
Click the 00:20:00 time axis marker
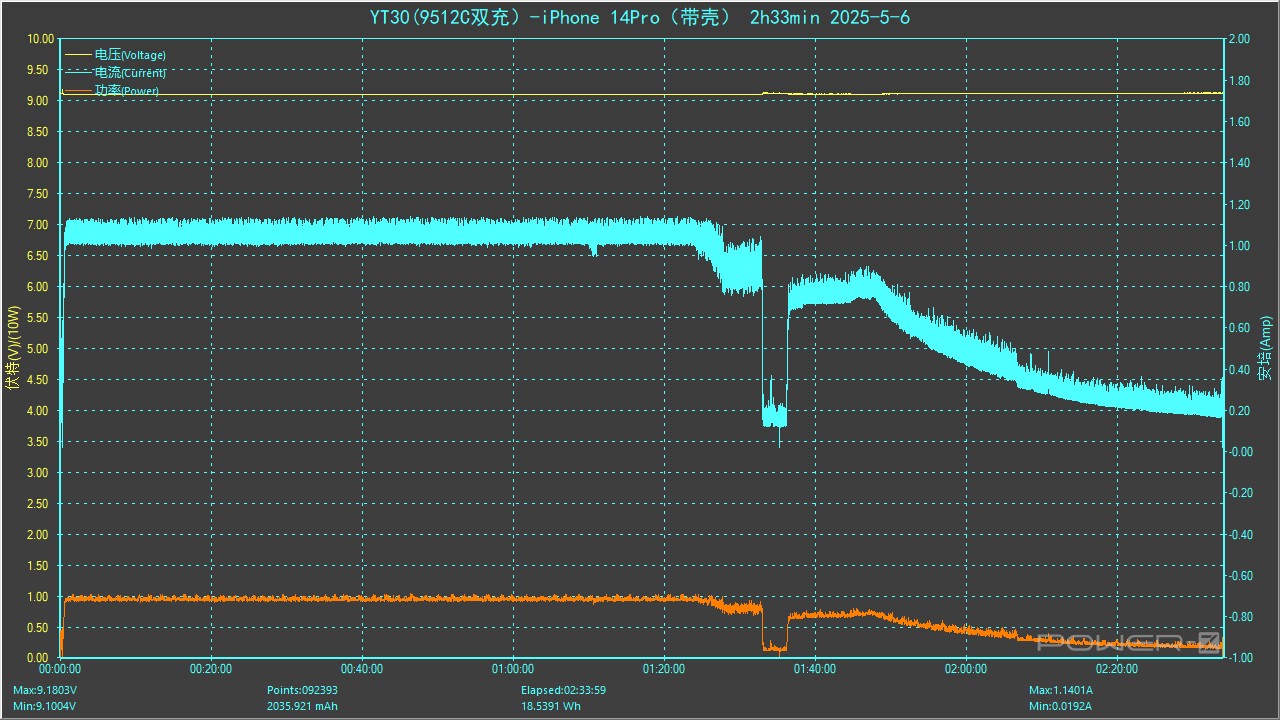tap(210, 669)
